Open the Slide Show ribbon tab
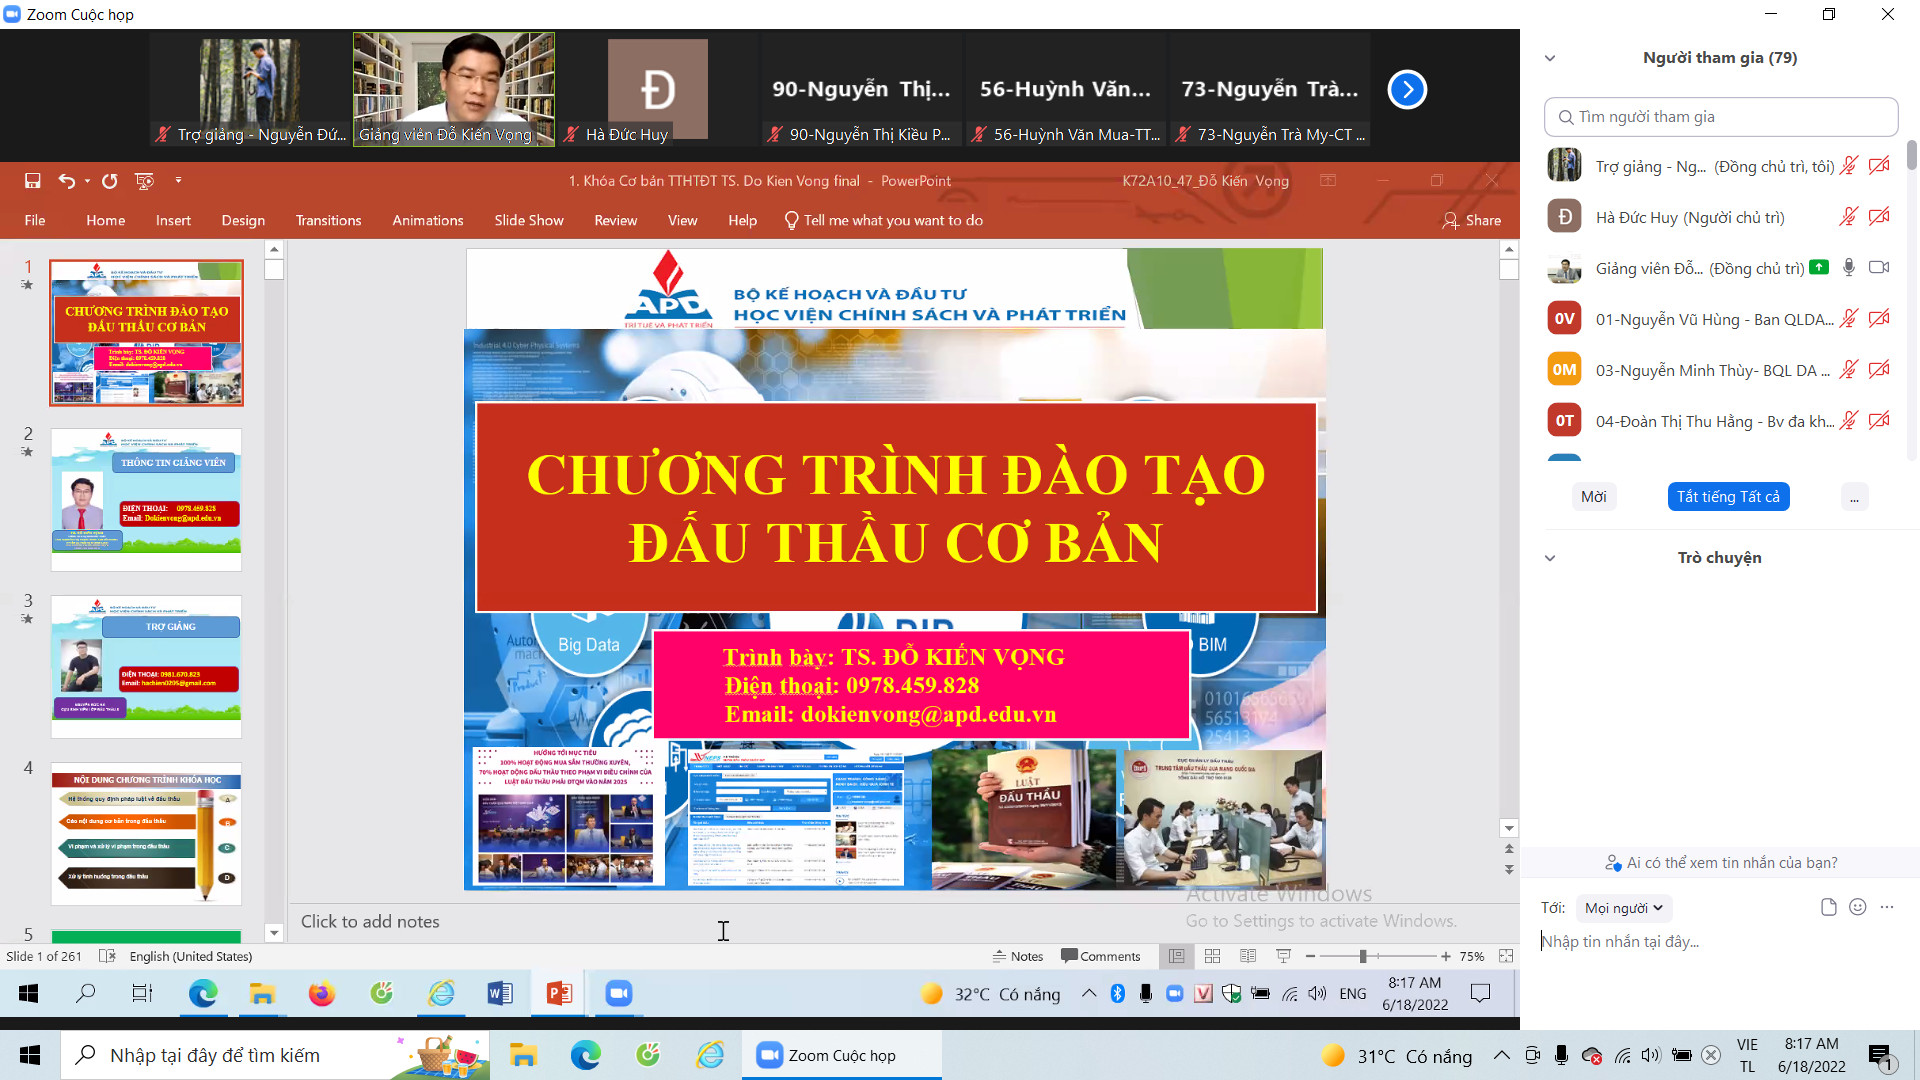 point(528,220)
